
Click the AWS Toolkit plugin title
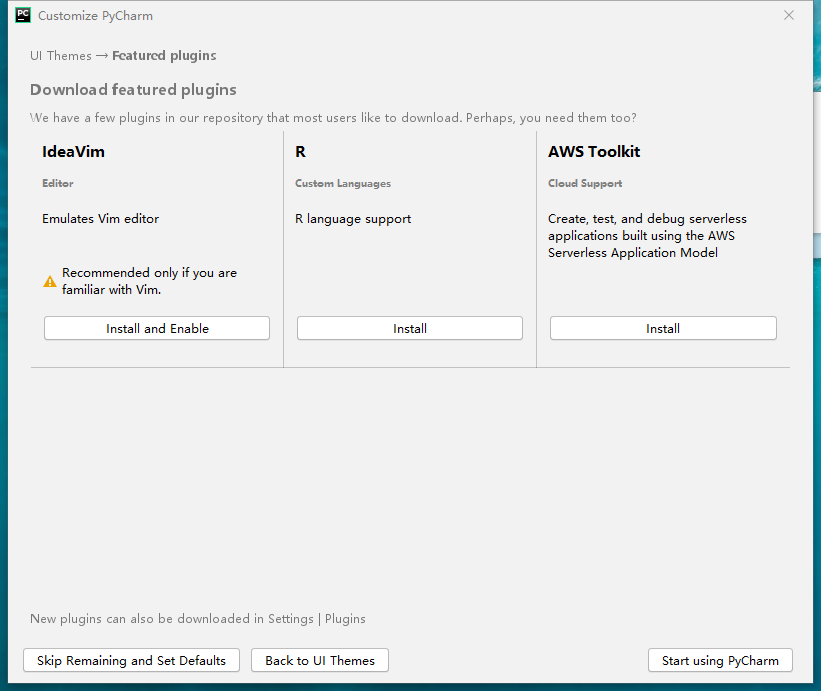coord(594,151)
